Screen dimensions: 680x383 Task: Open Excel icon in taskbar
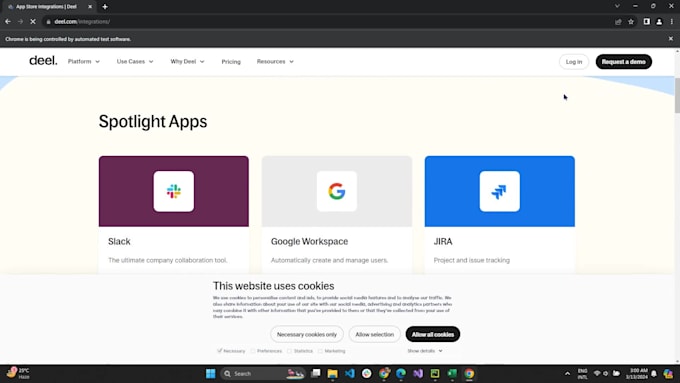(x=452, y=373)
